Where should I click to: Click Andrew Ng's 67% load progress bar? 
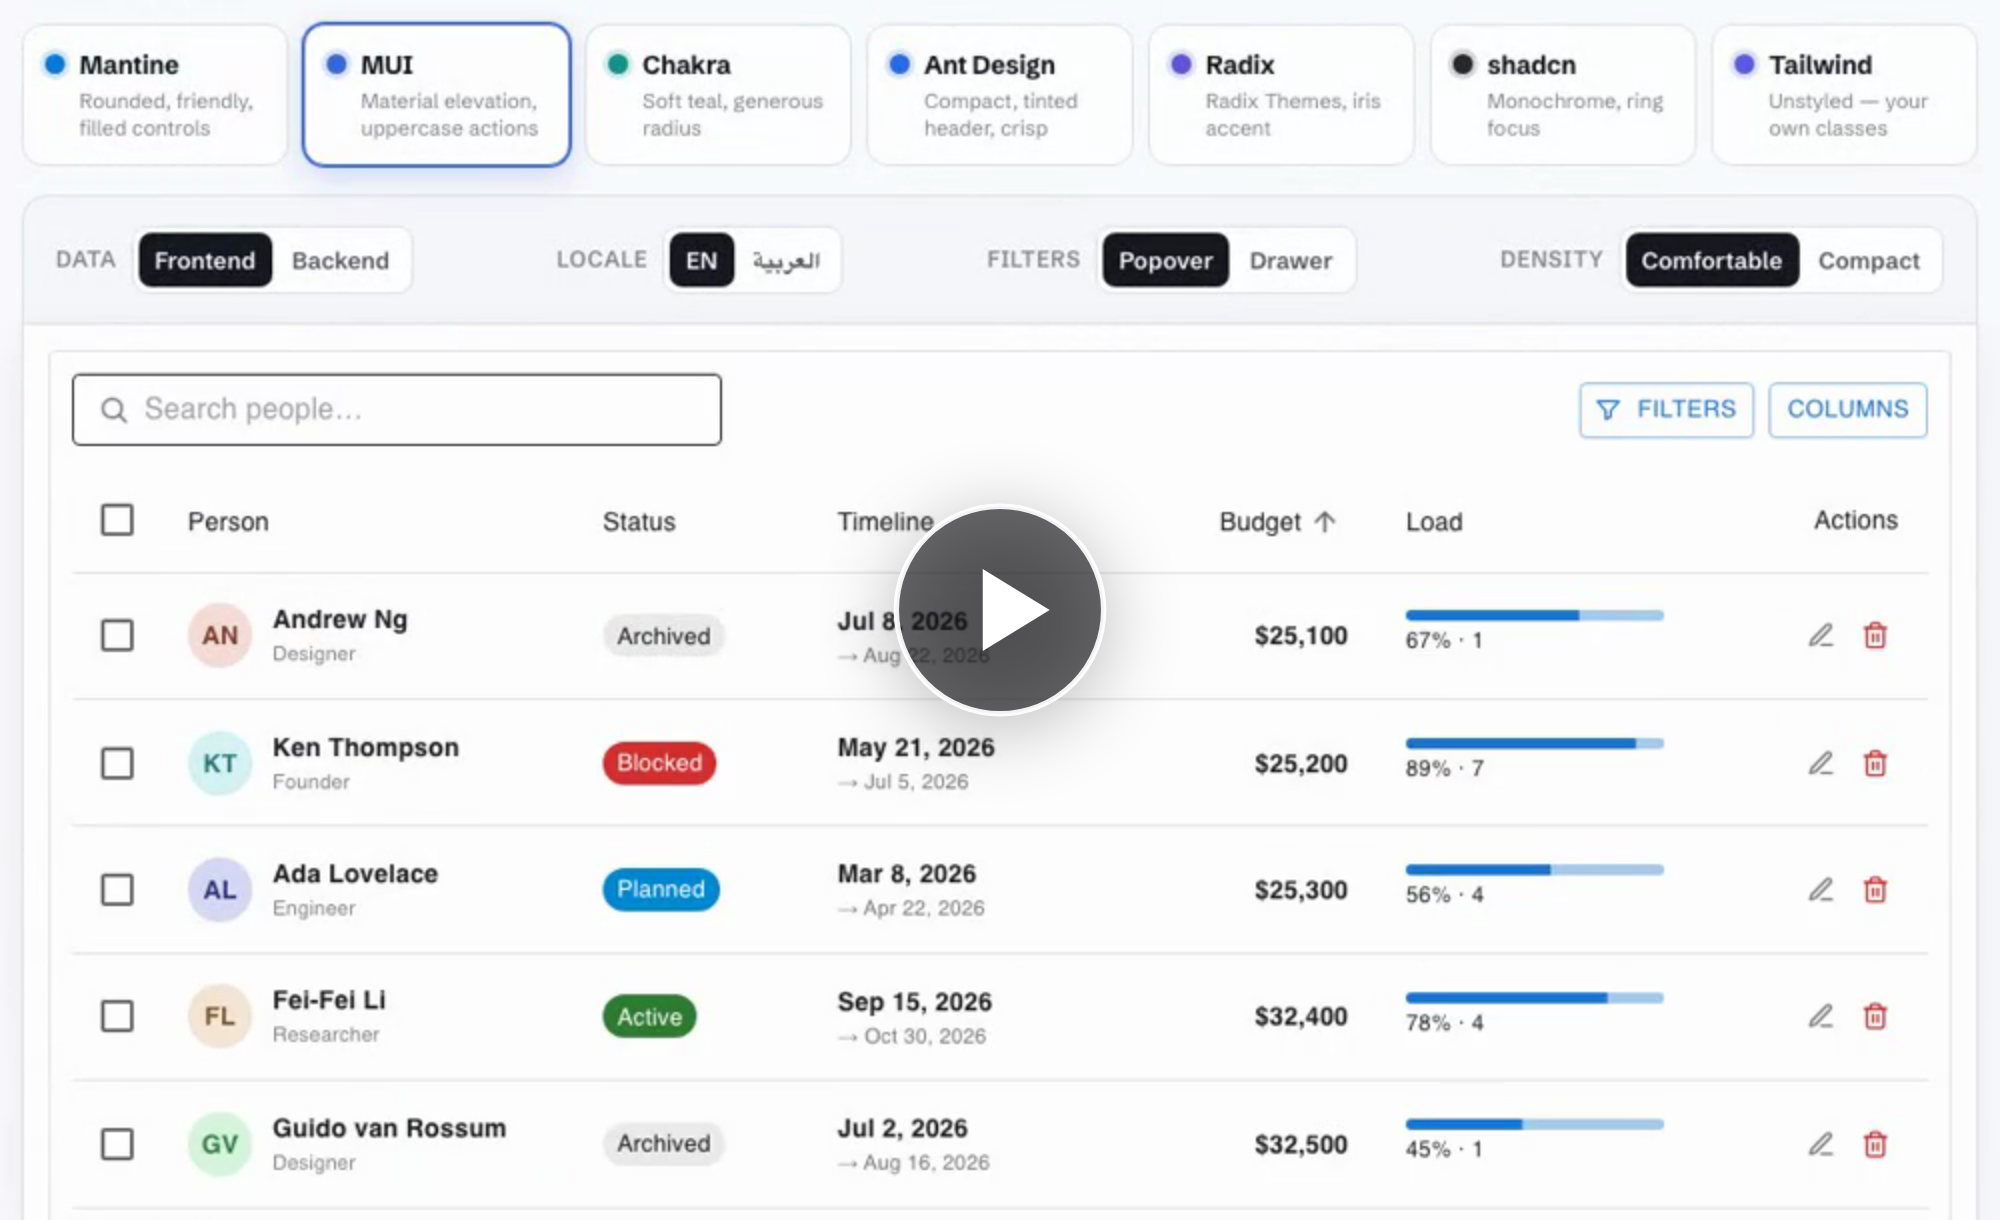[1534, 615]
